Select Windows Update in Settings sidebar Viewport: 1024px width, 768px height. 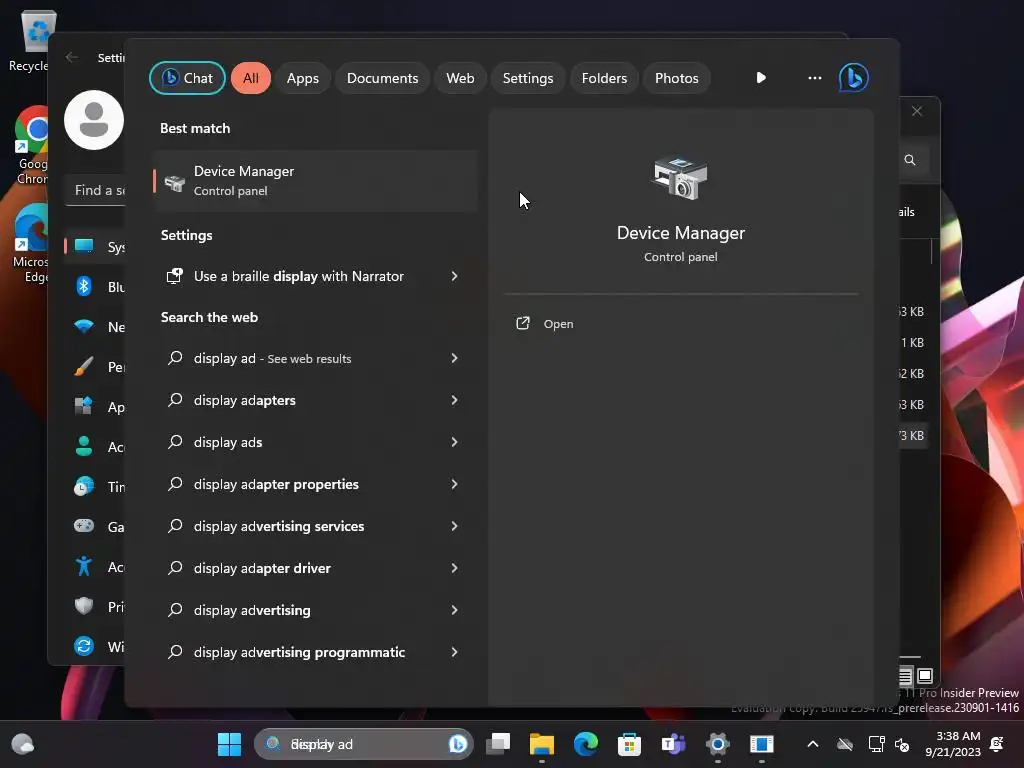click(95, 647)
